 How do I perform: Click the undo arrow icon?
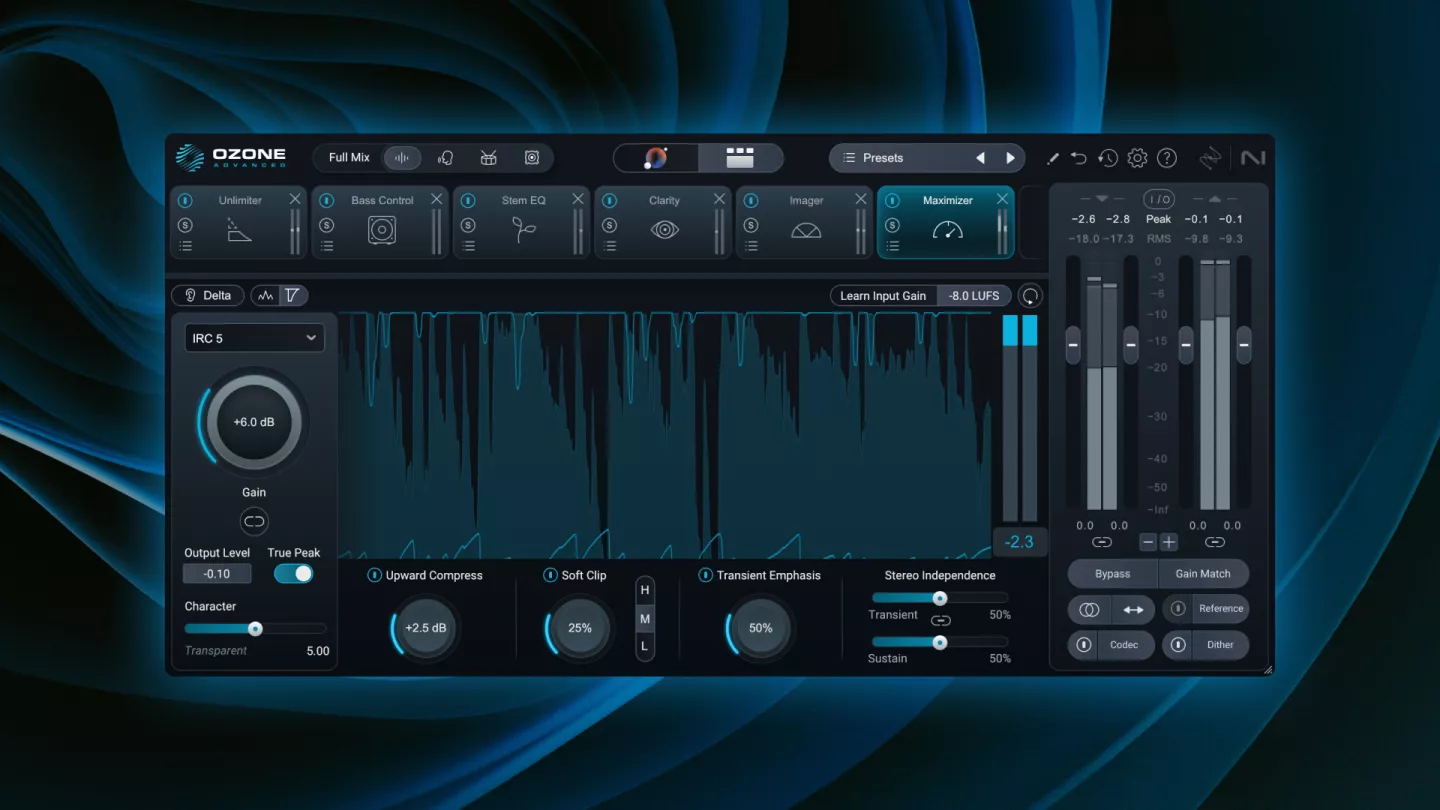pos(1078,158)
